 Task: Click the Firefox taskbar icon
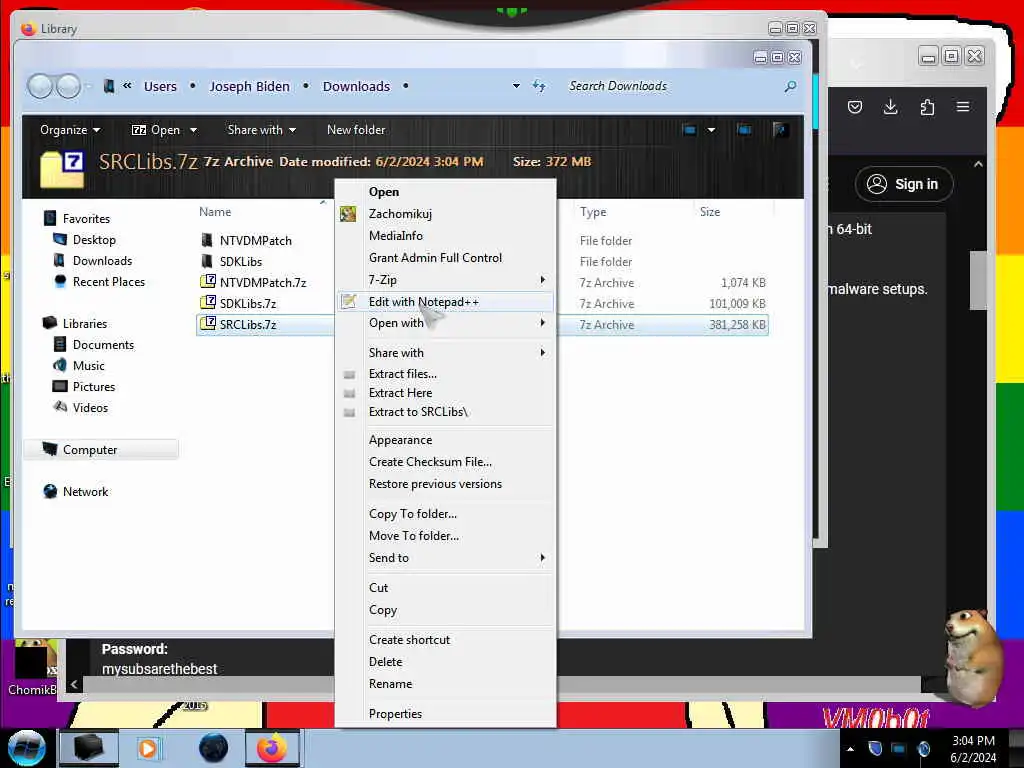coord(272,748)
